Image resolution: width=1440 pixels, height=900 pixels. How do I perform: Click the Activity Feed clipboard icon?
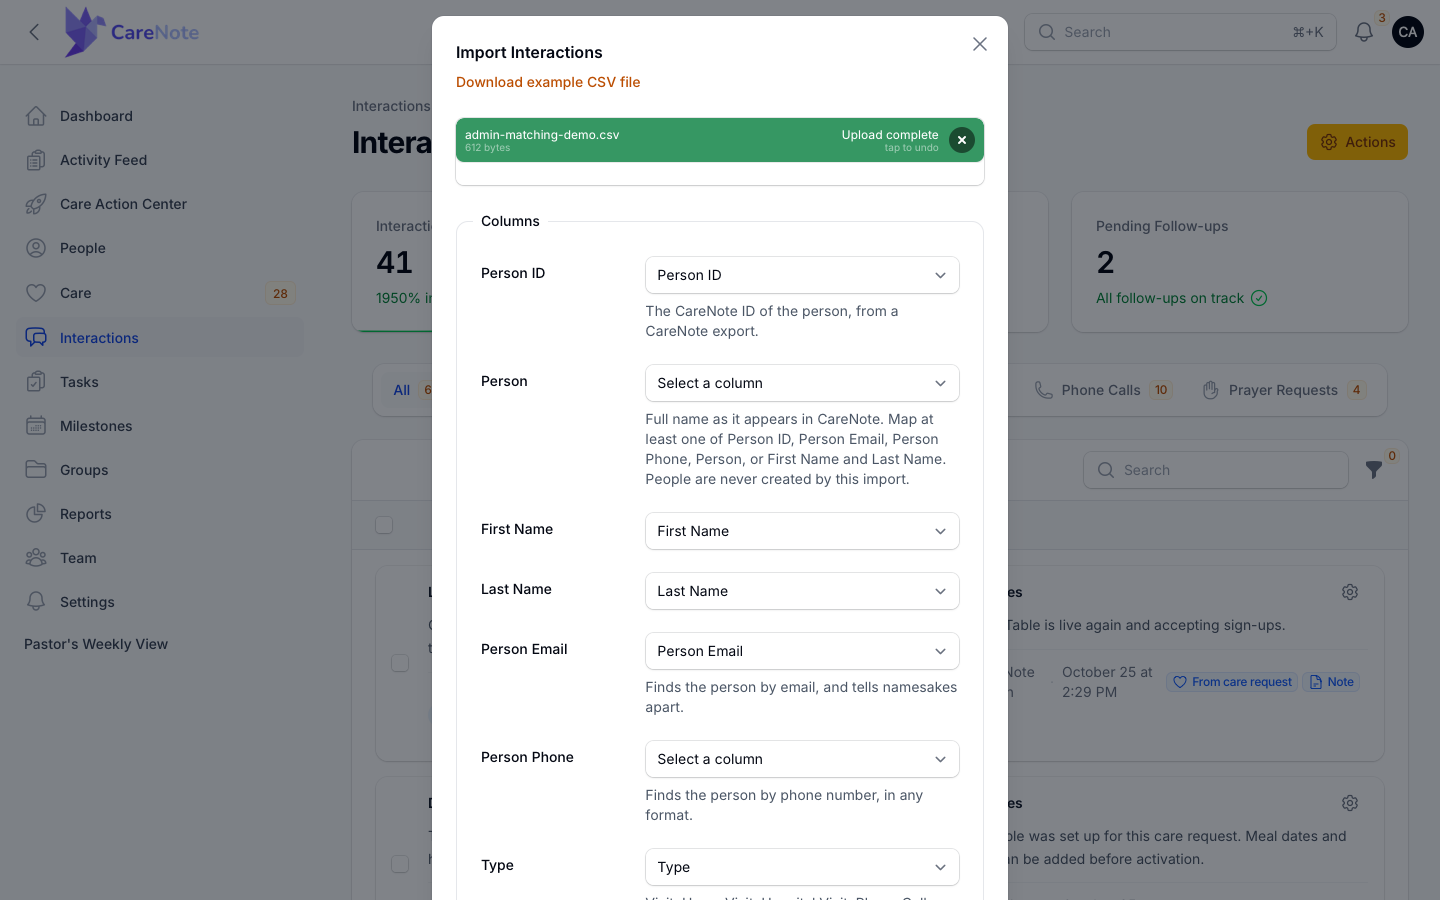36,160
